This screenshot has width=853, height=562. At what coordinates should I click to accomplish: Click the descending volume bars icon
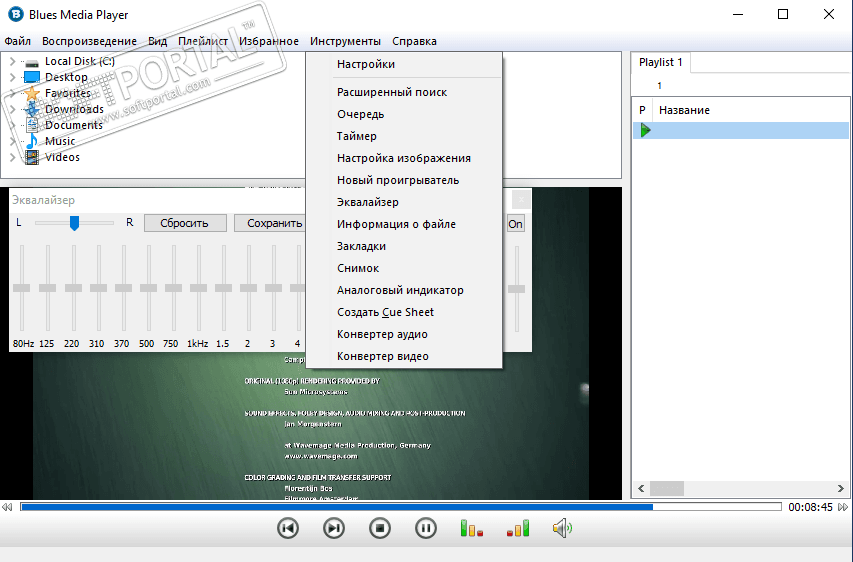pos(472,528)
